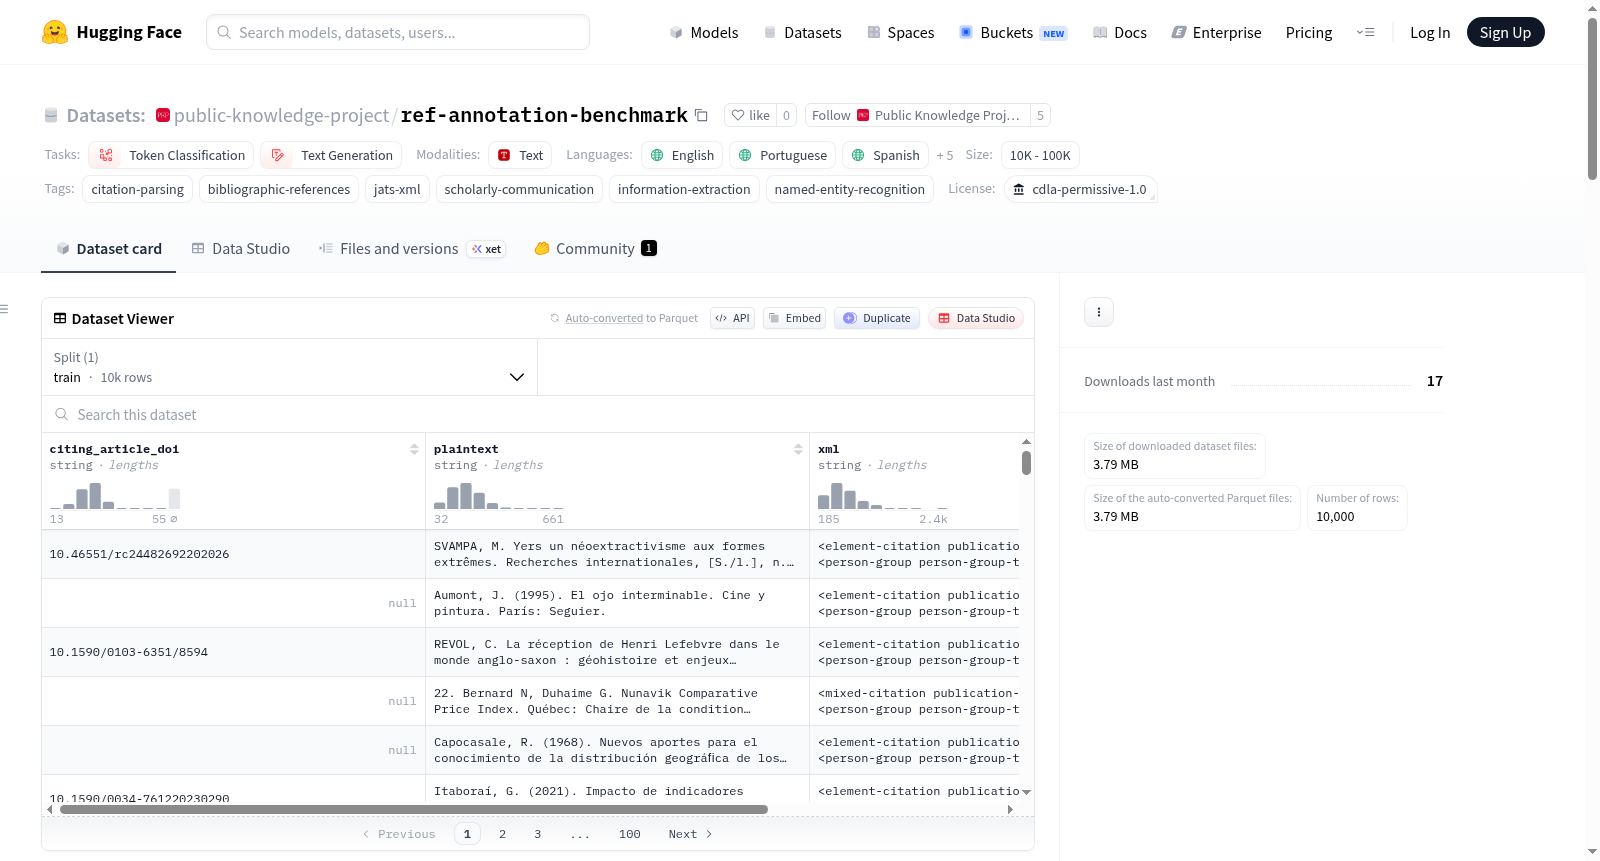This screenshot has width=1600, height=861.
Task: Open Buckets in top navigation
Action: [1013, 32]
